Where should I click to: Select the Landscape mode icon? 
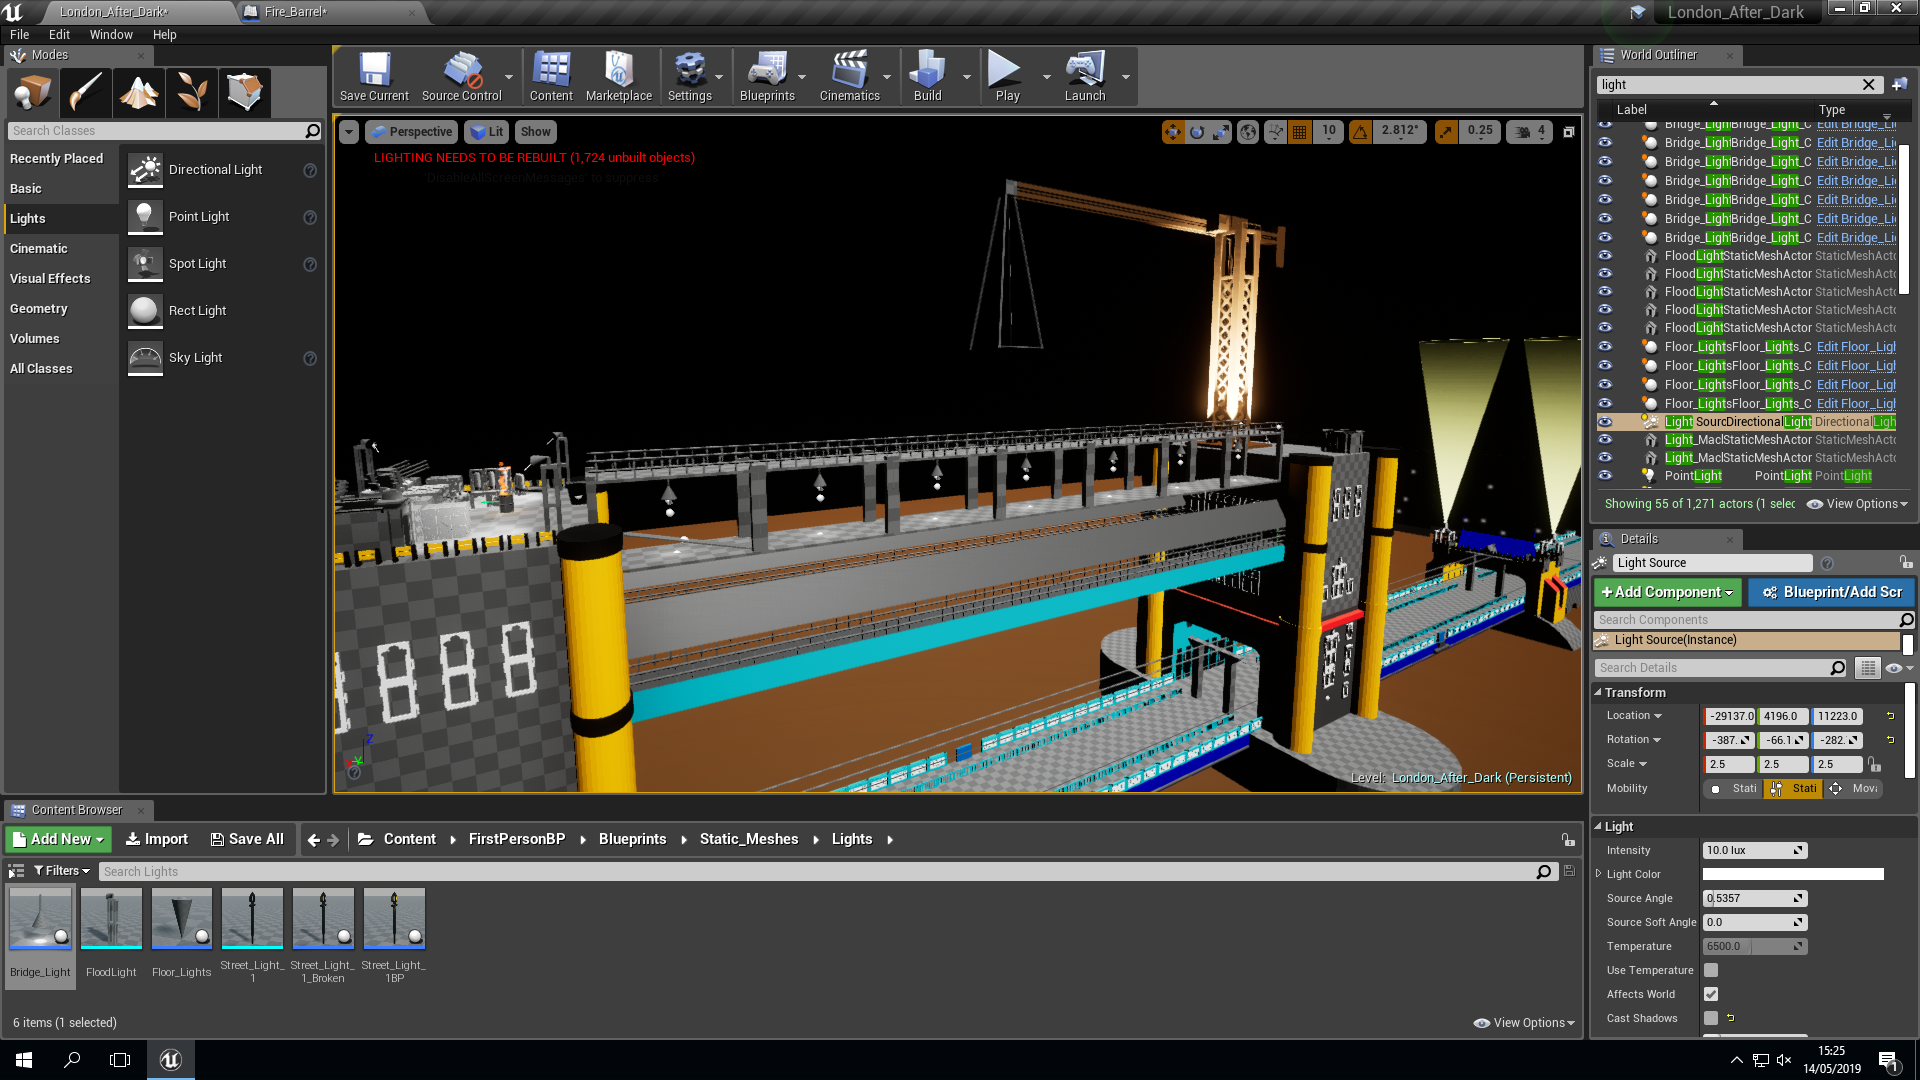(x=139, y=92)
